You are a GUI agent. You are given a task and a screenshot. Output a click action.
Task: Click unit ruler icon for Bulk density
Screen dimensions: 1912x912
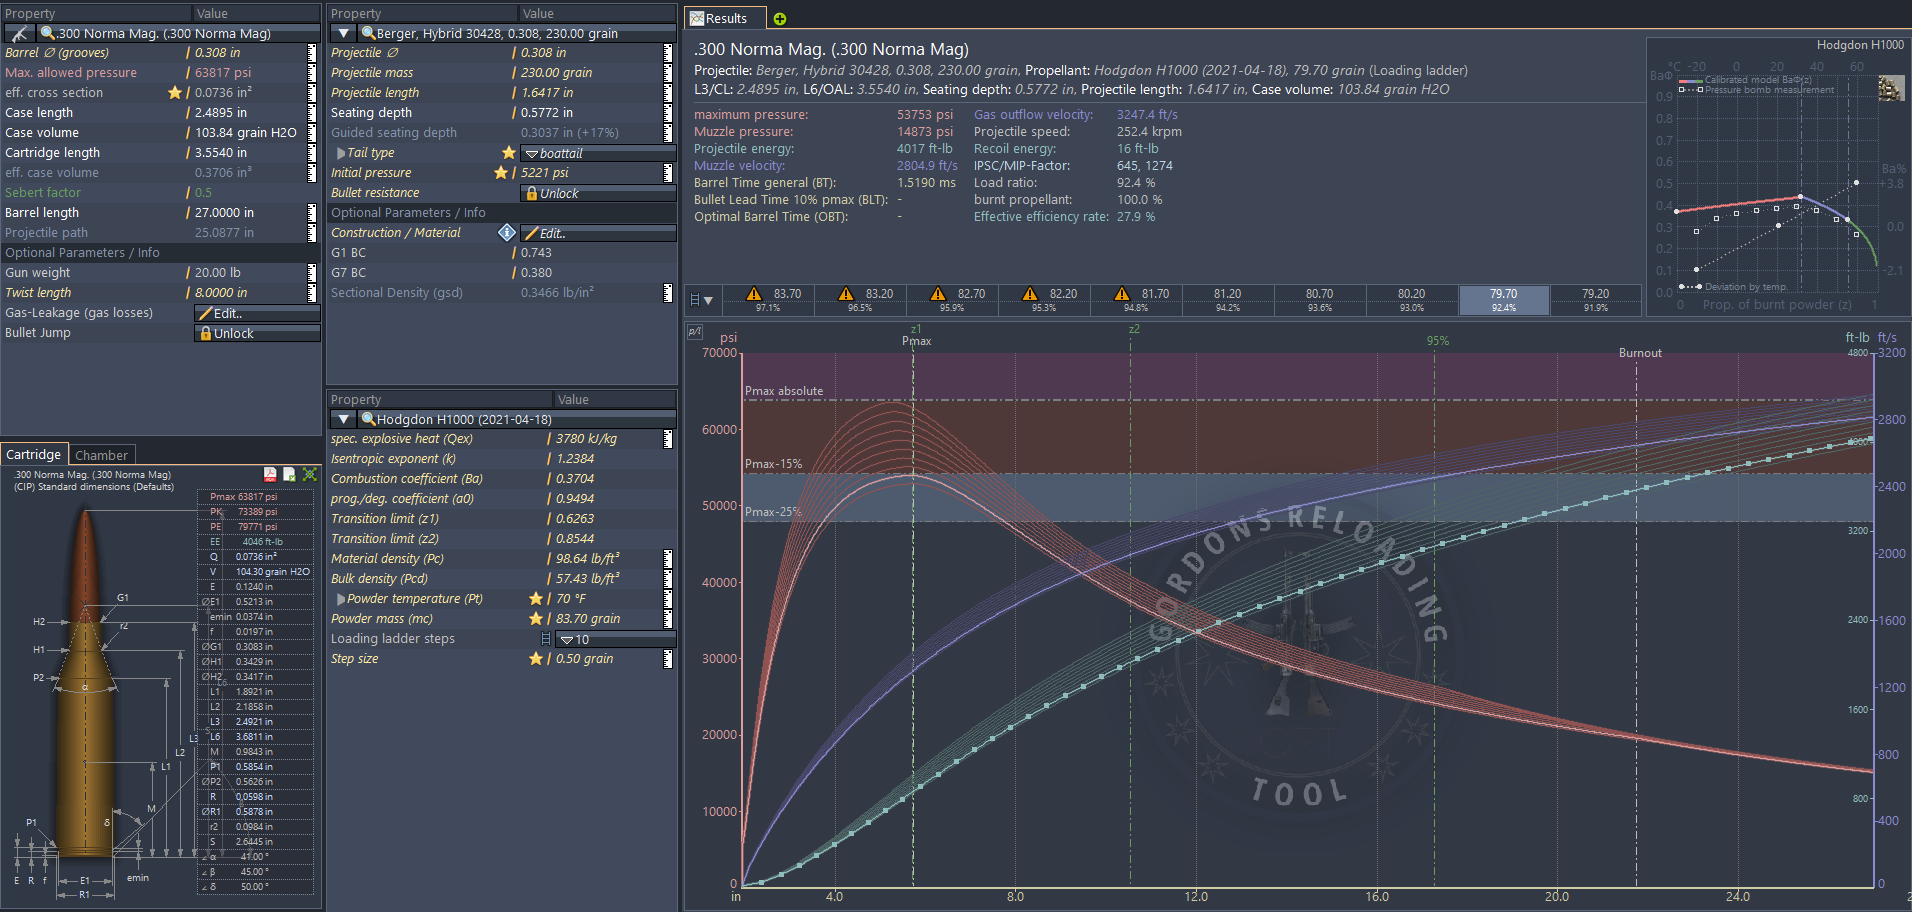668,579
